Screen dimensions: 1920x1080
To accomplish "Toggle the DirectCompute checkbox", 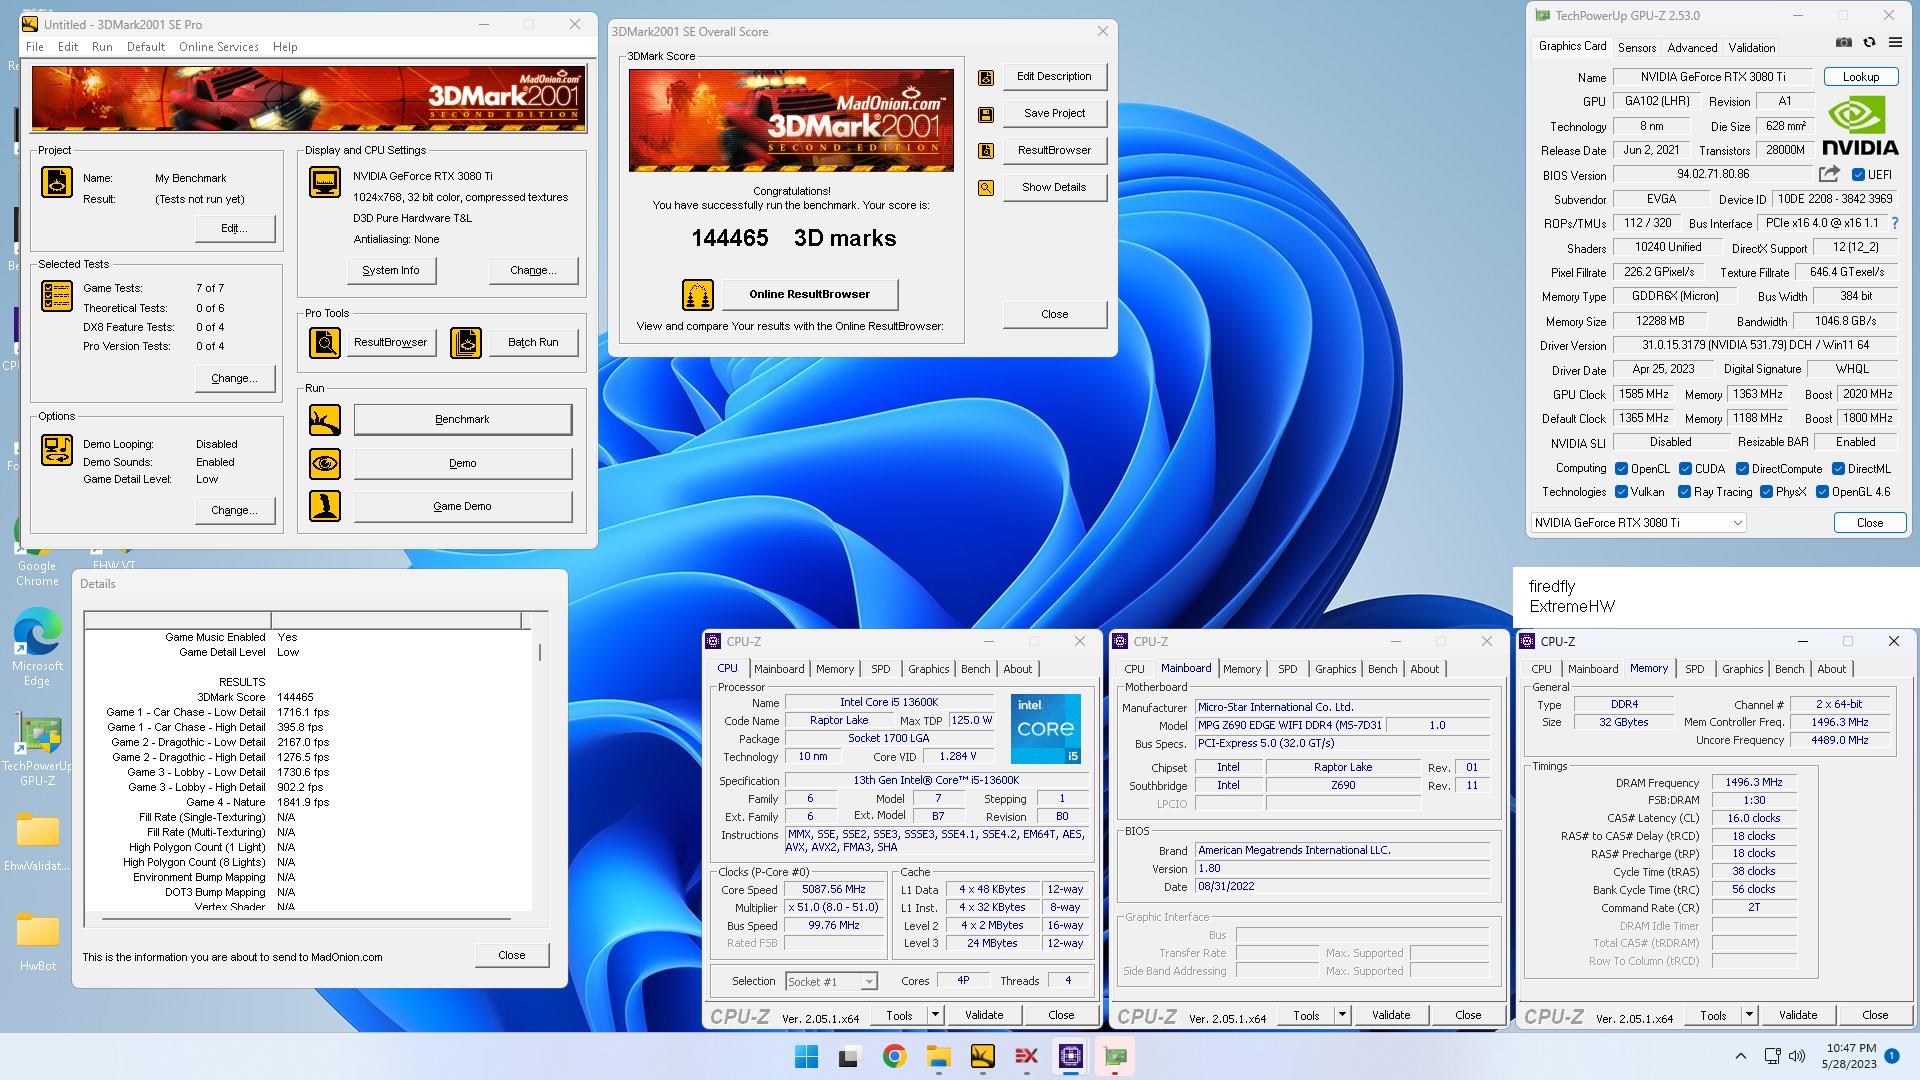I will coord(1742,469).
